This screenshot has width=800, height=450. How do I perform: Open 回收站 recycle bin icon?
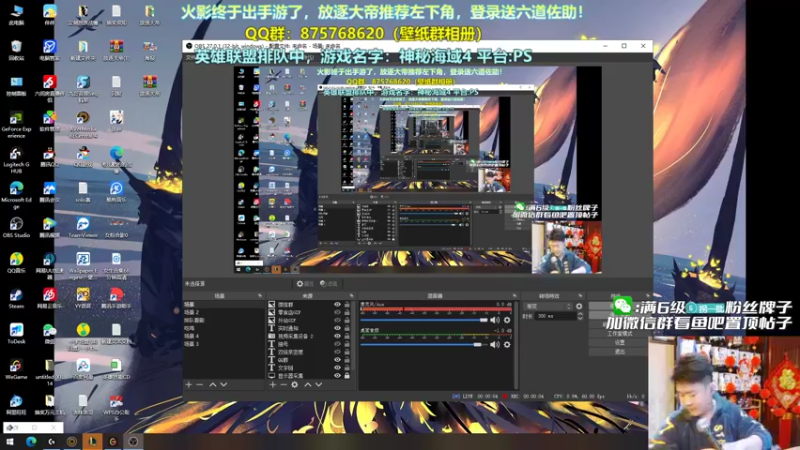click(16, 50)
